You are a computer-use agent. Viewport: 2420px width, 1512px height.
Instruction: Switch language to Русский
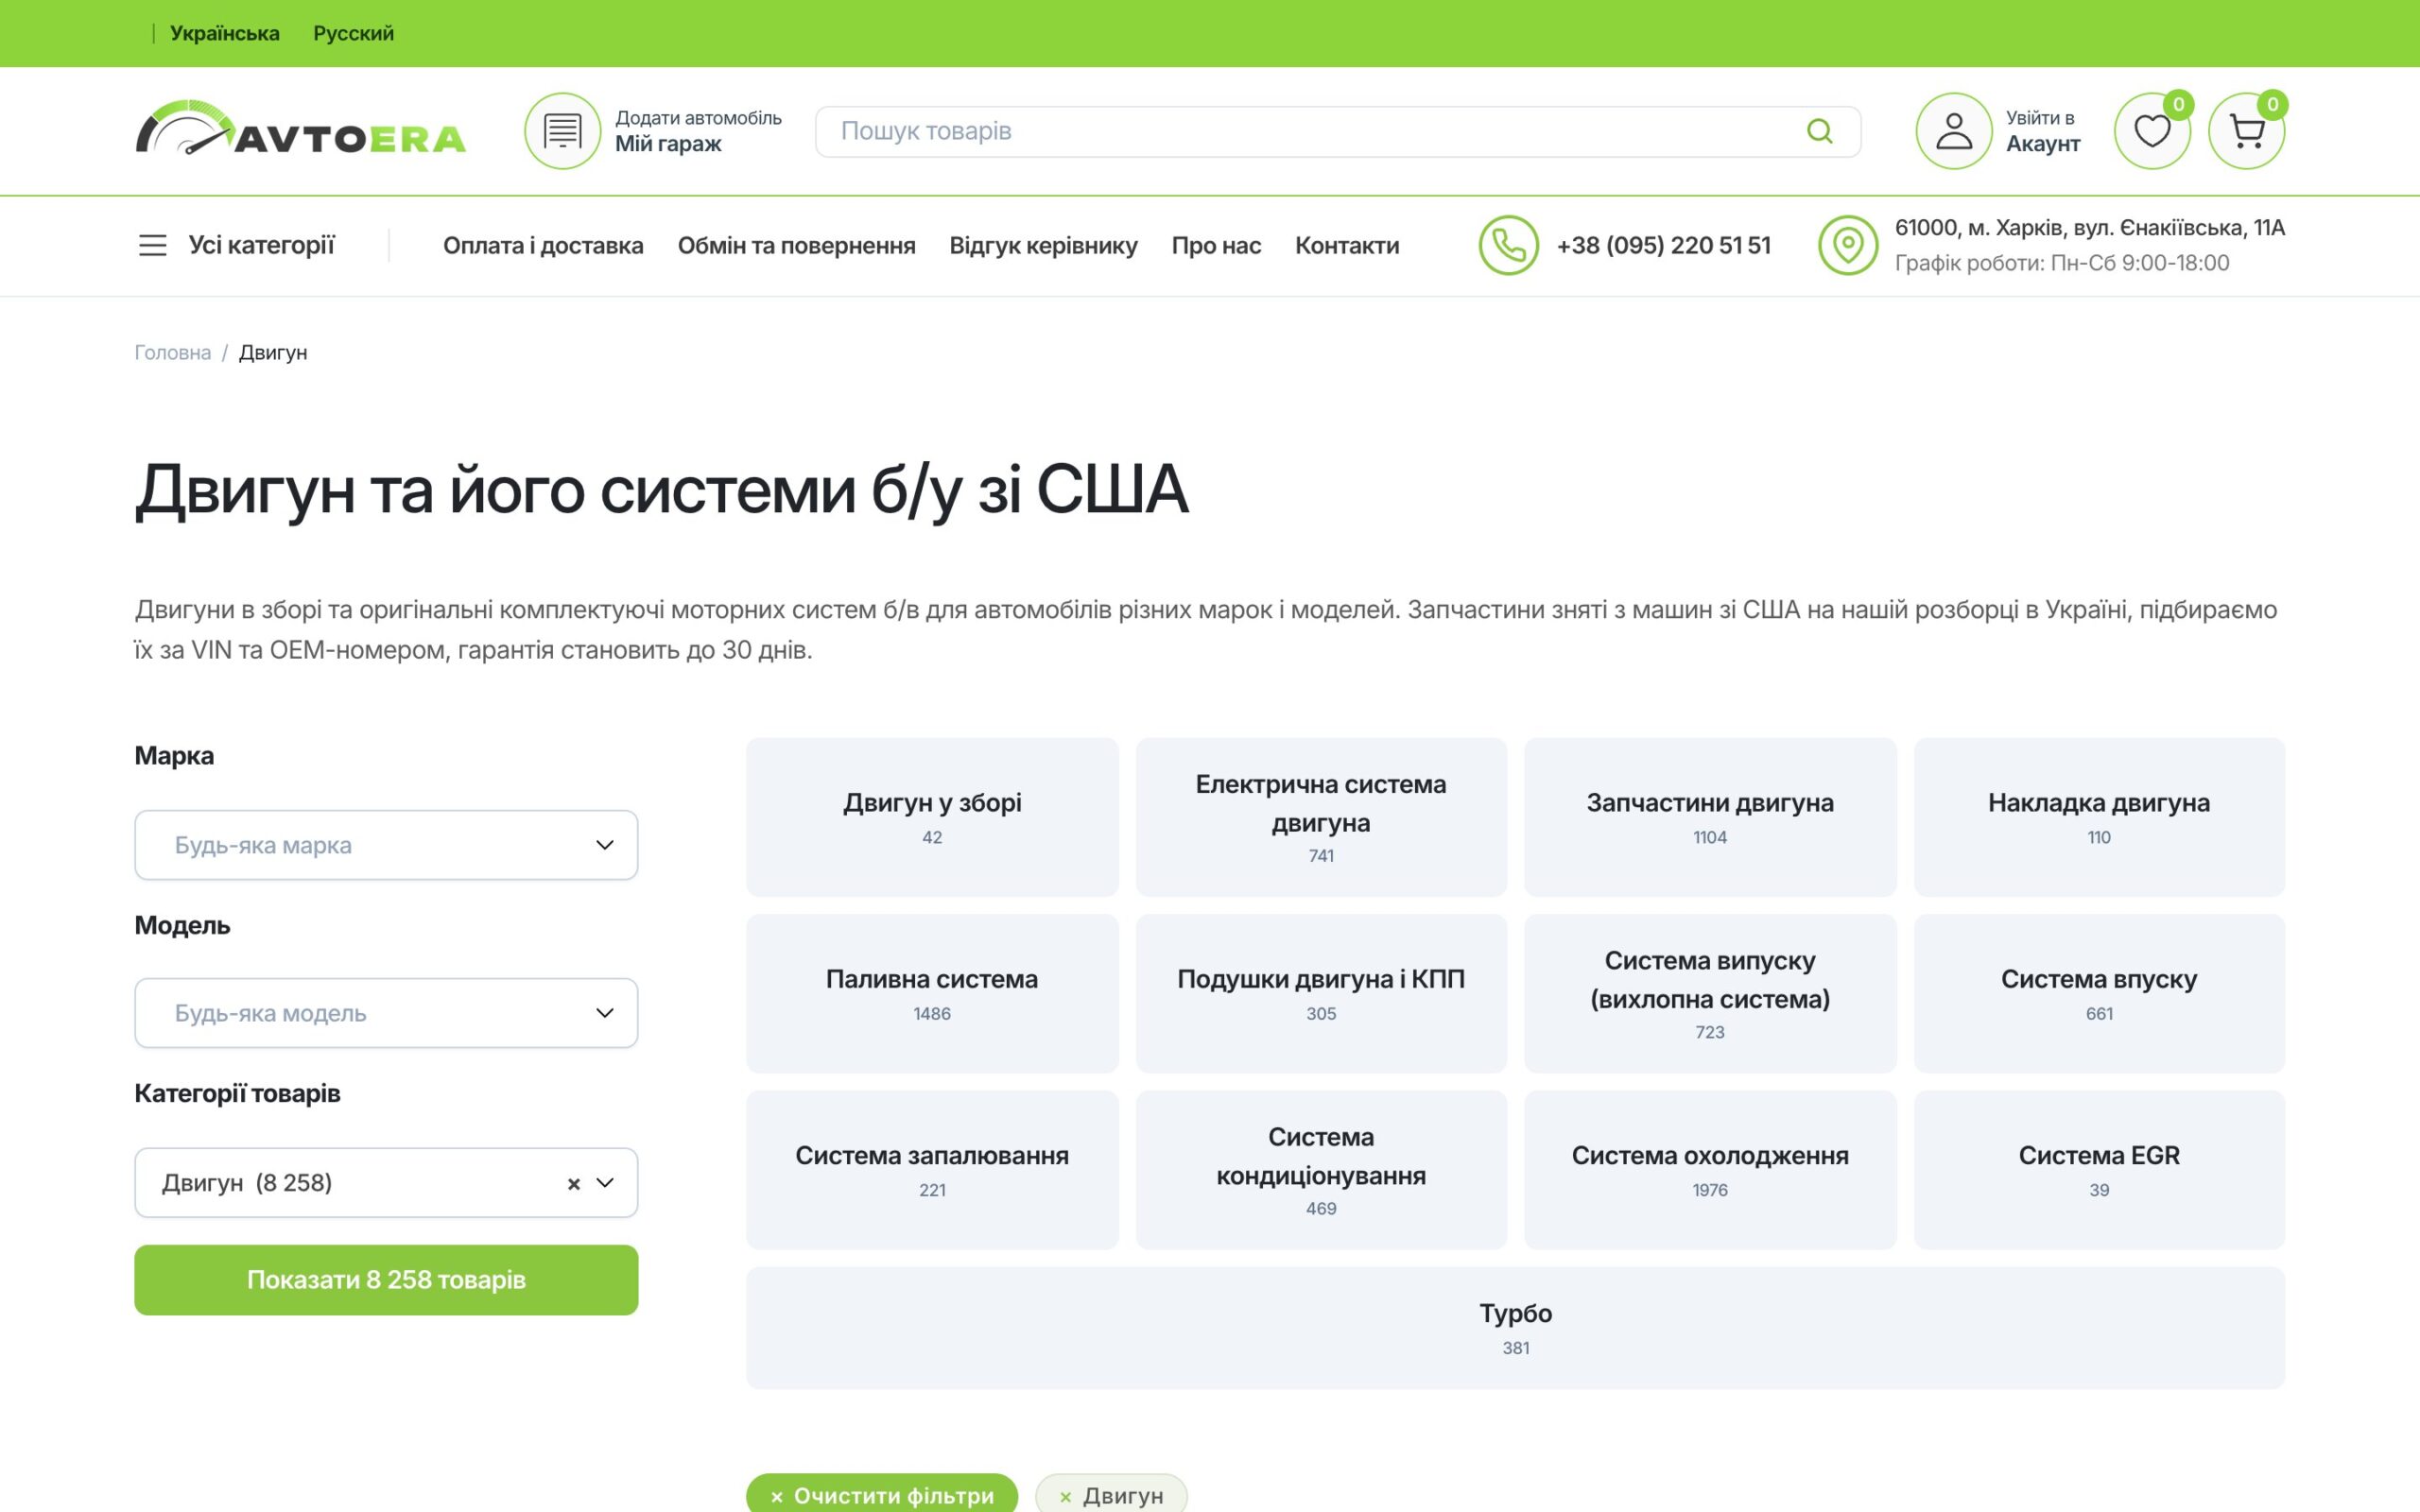pos(353,33)
